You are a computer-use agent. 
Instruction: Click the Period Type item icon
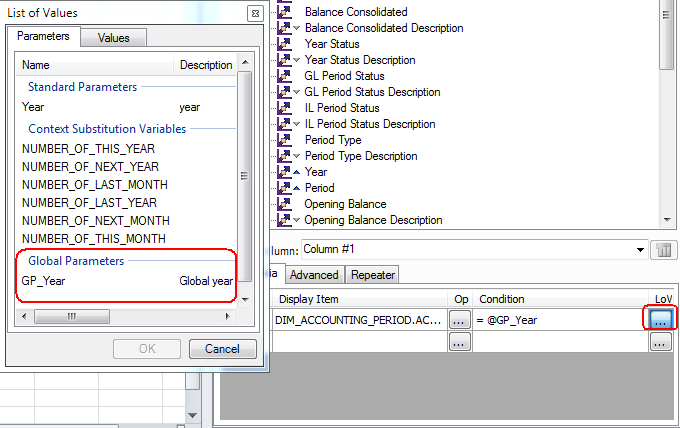click(x=284, y=140)
